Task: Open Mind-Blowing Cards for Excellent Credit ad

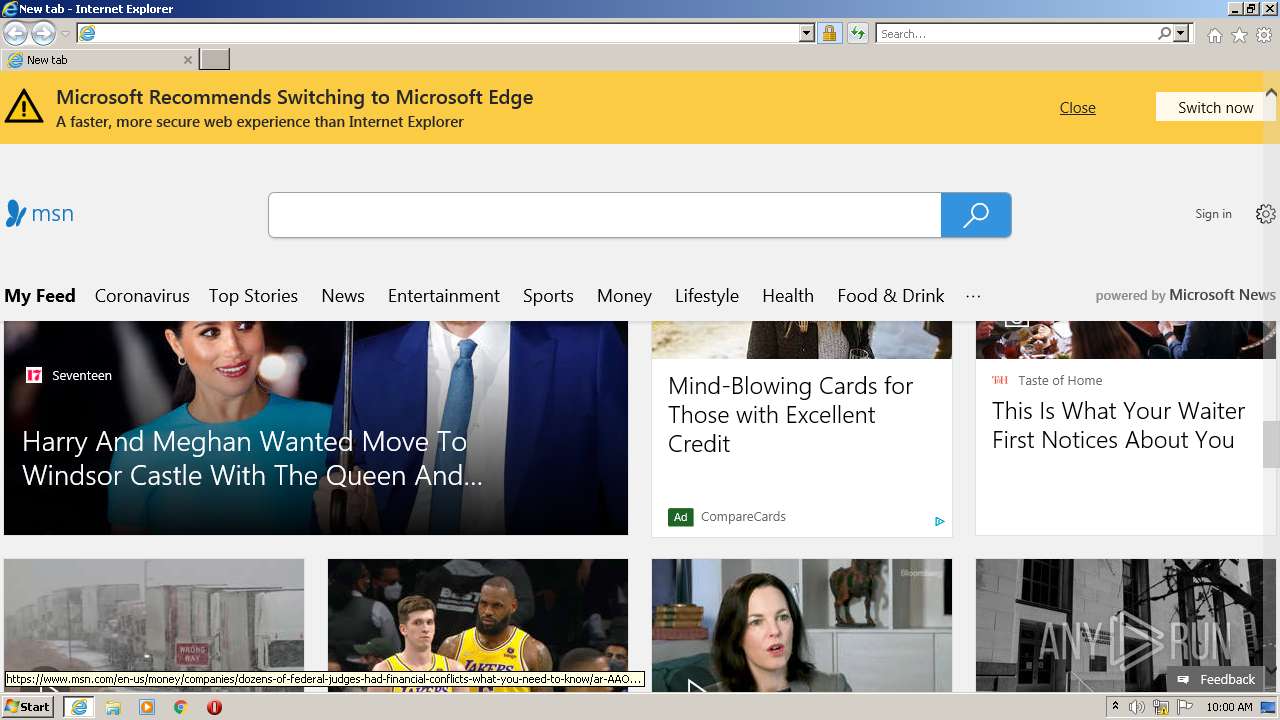Action: [790, 414]
